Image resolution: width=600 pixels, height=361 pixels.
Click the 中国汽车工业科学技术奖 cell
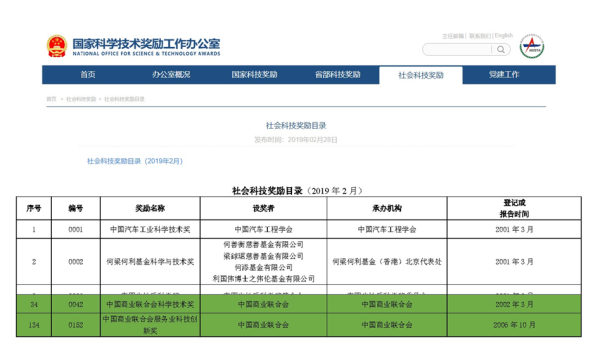[150, 229]
